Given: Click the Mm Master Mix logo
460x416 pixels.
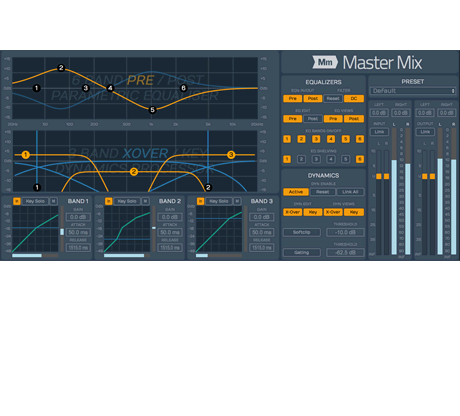Looking at the screenshot, I should [x=367, y=62].
